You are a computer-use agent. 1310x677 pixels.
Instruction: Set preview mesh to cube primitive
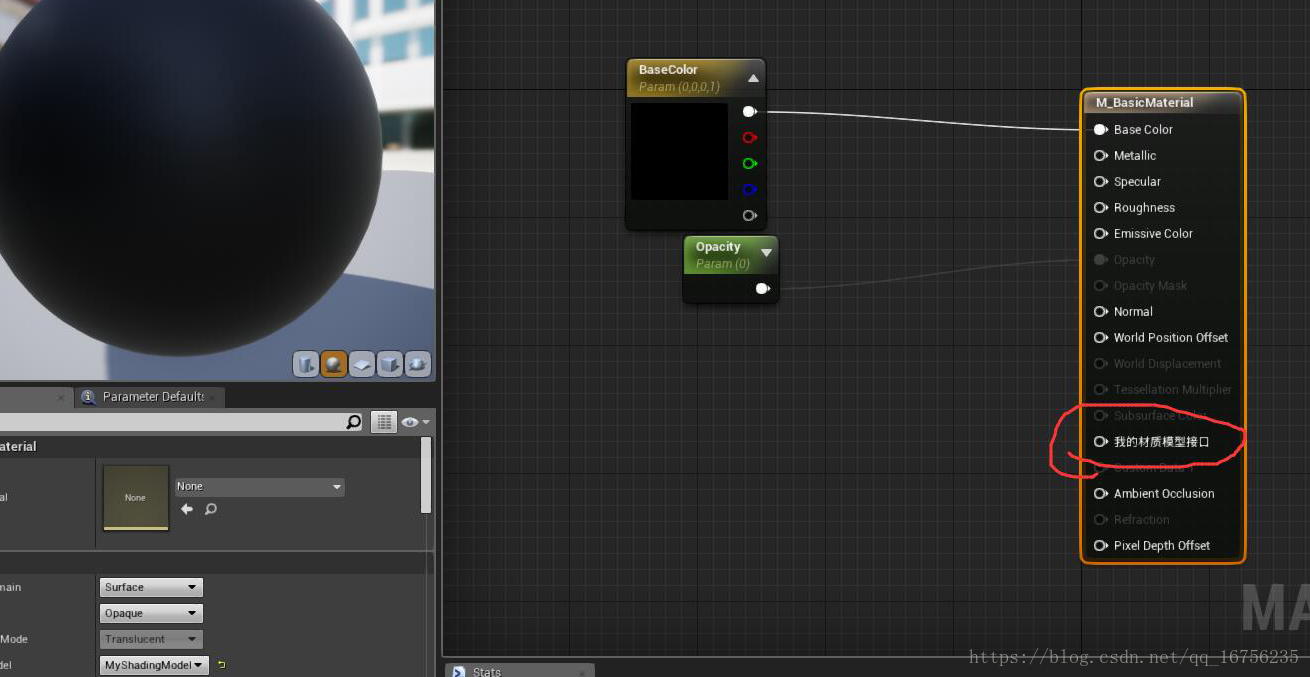pos(390,364)
